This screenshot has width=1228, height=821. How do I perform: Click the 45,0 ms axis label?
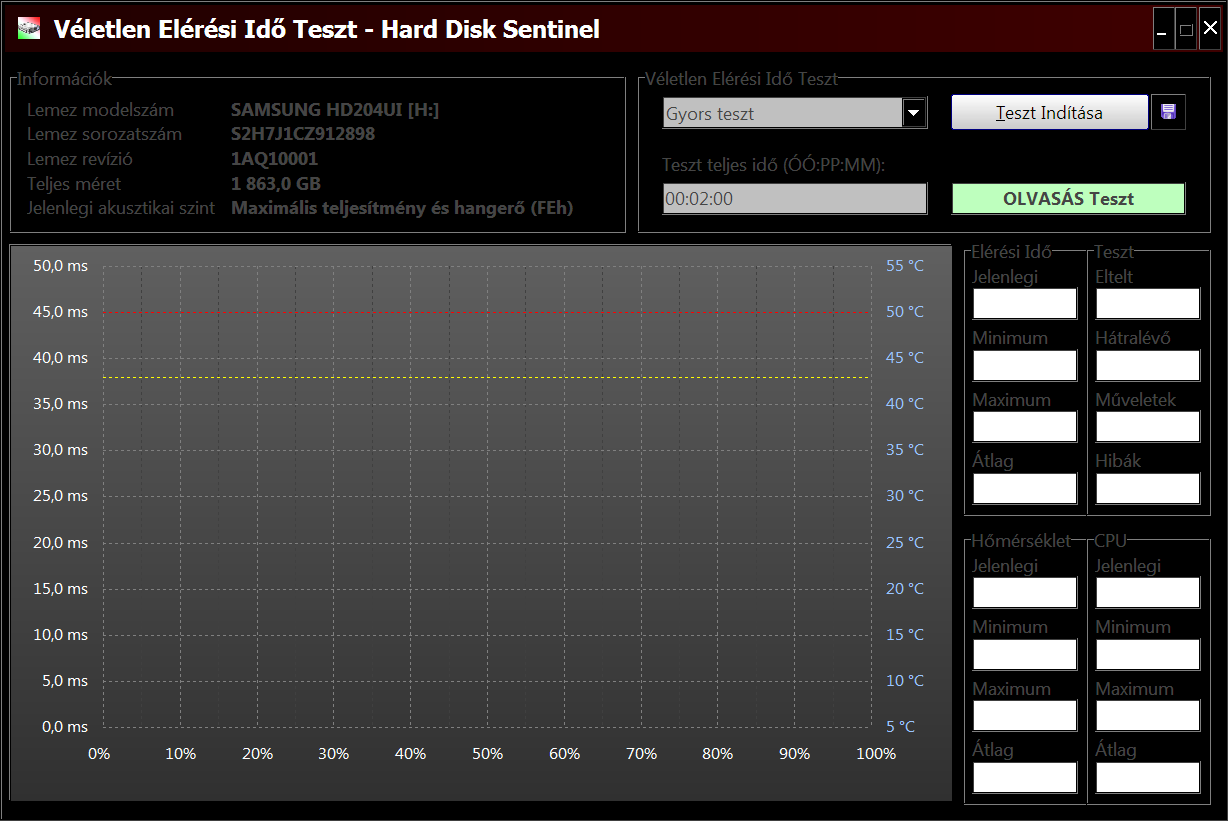pyautogui.click(x=61, y=312)
